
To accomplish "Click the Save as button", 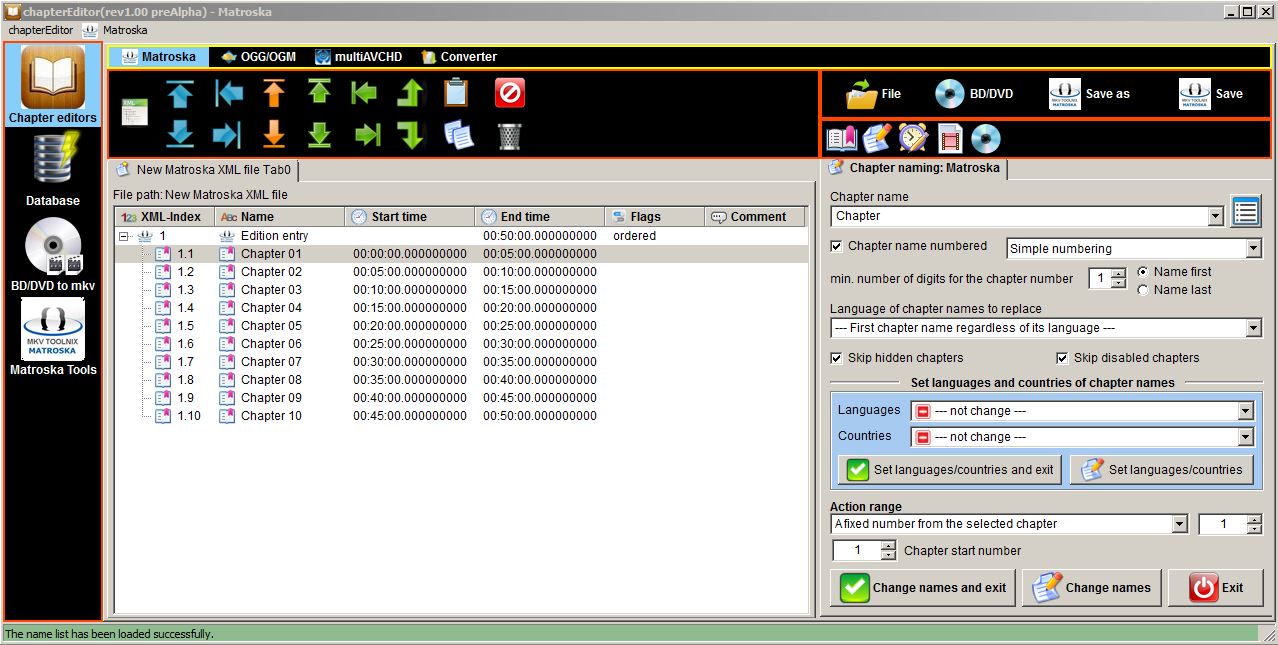I will coord(1090,94).
